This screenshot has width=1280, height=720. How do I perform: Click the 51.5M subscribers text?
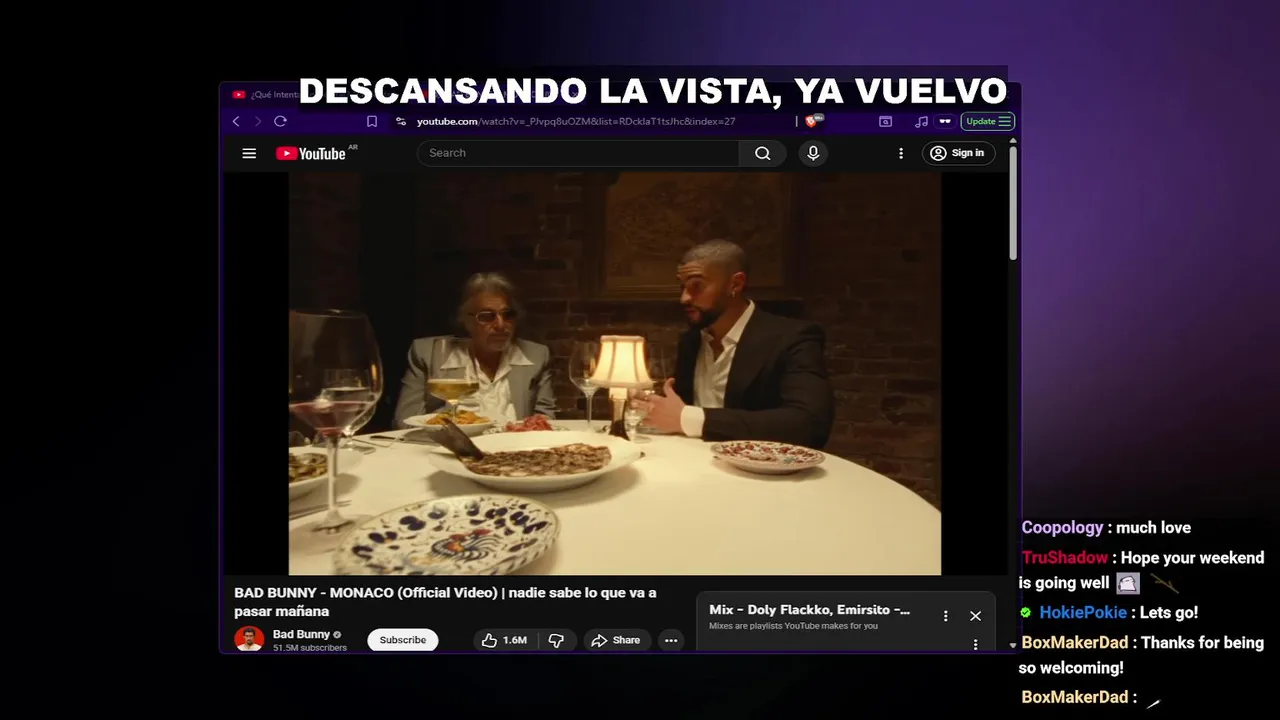[310, 648]
